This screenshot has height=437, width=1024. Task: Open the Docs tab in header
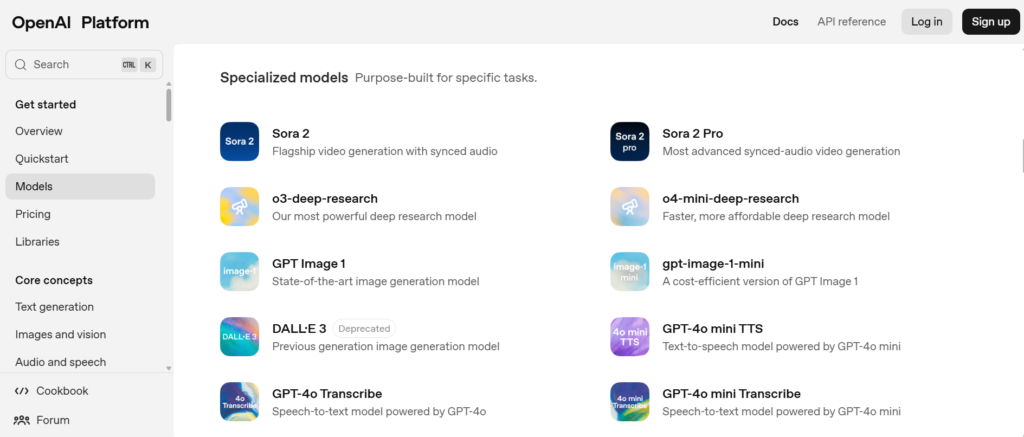coord(785,22)
